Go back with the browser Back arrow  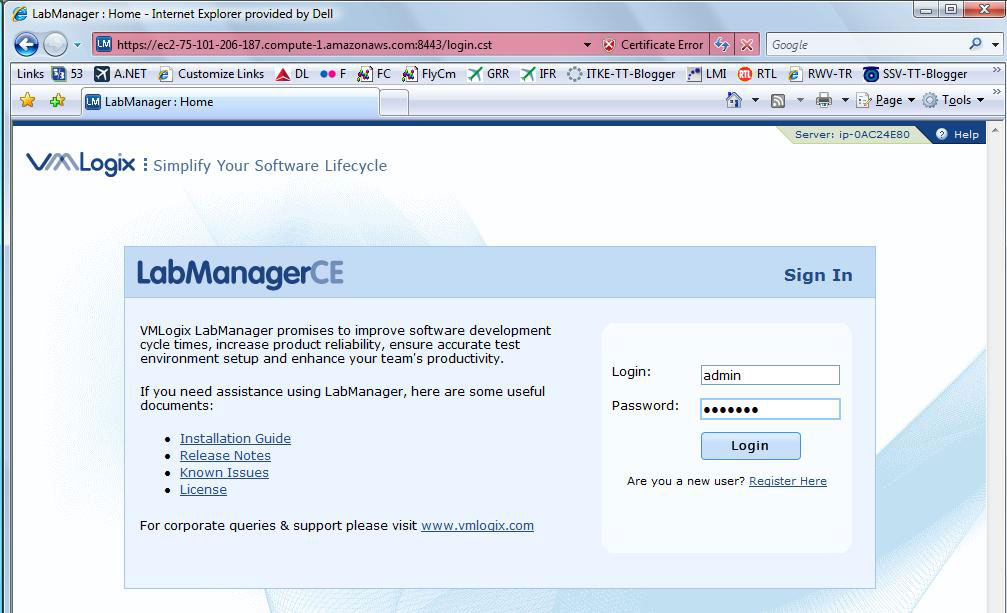coord(26,44)
